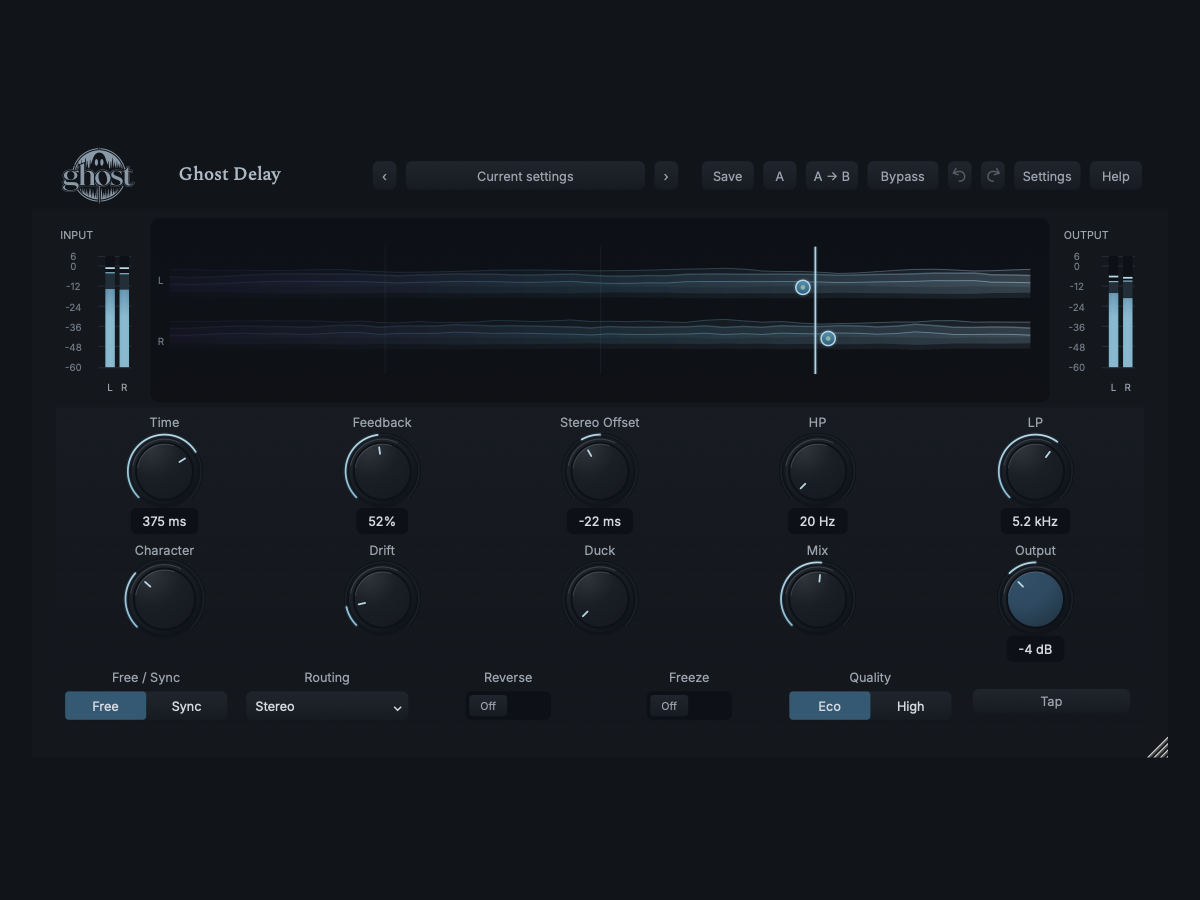
Task: Click the Ghost Delay title text
Action: point(230,174)
